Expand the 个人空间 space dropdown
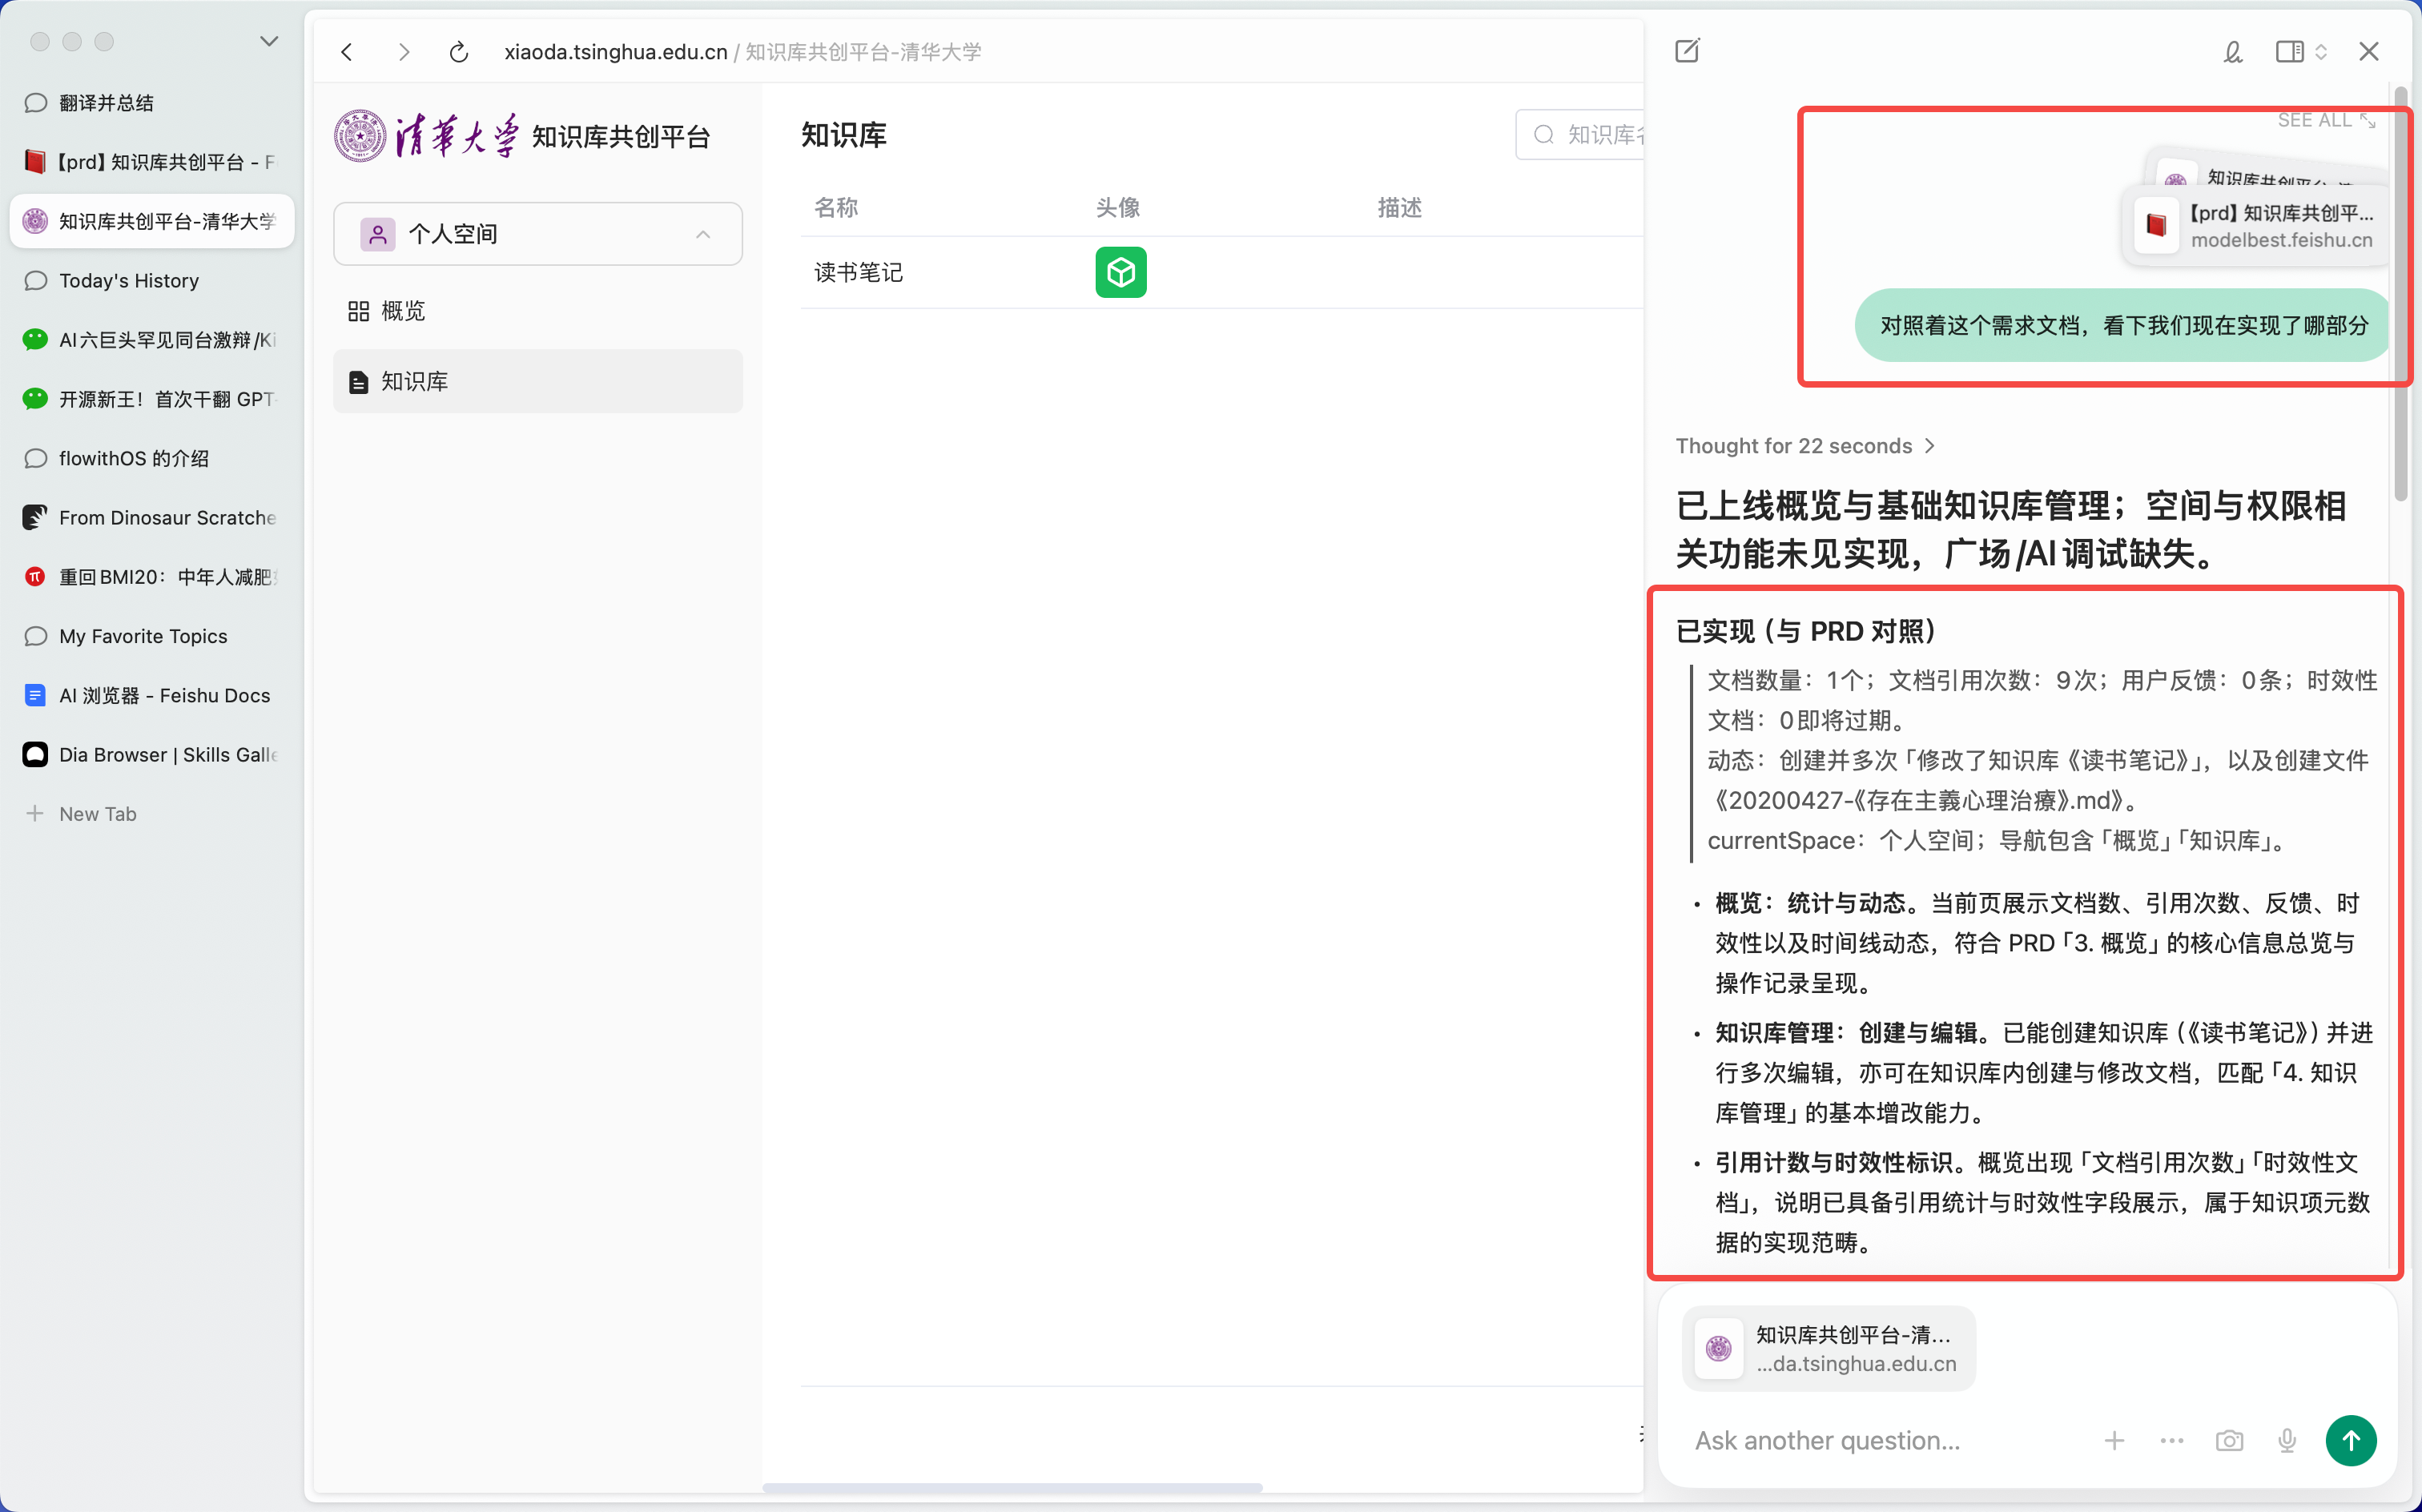 pos(538,234)
